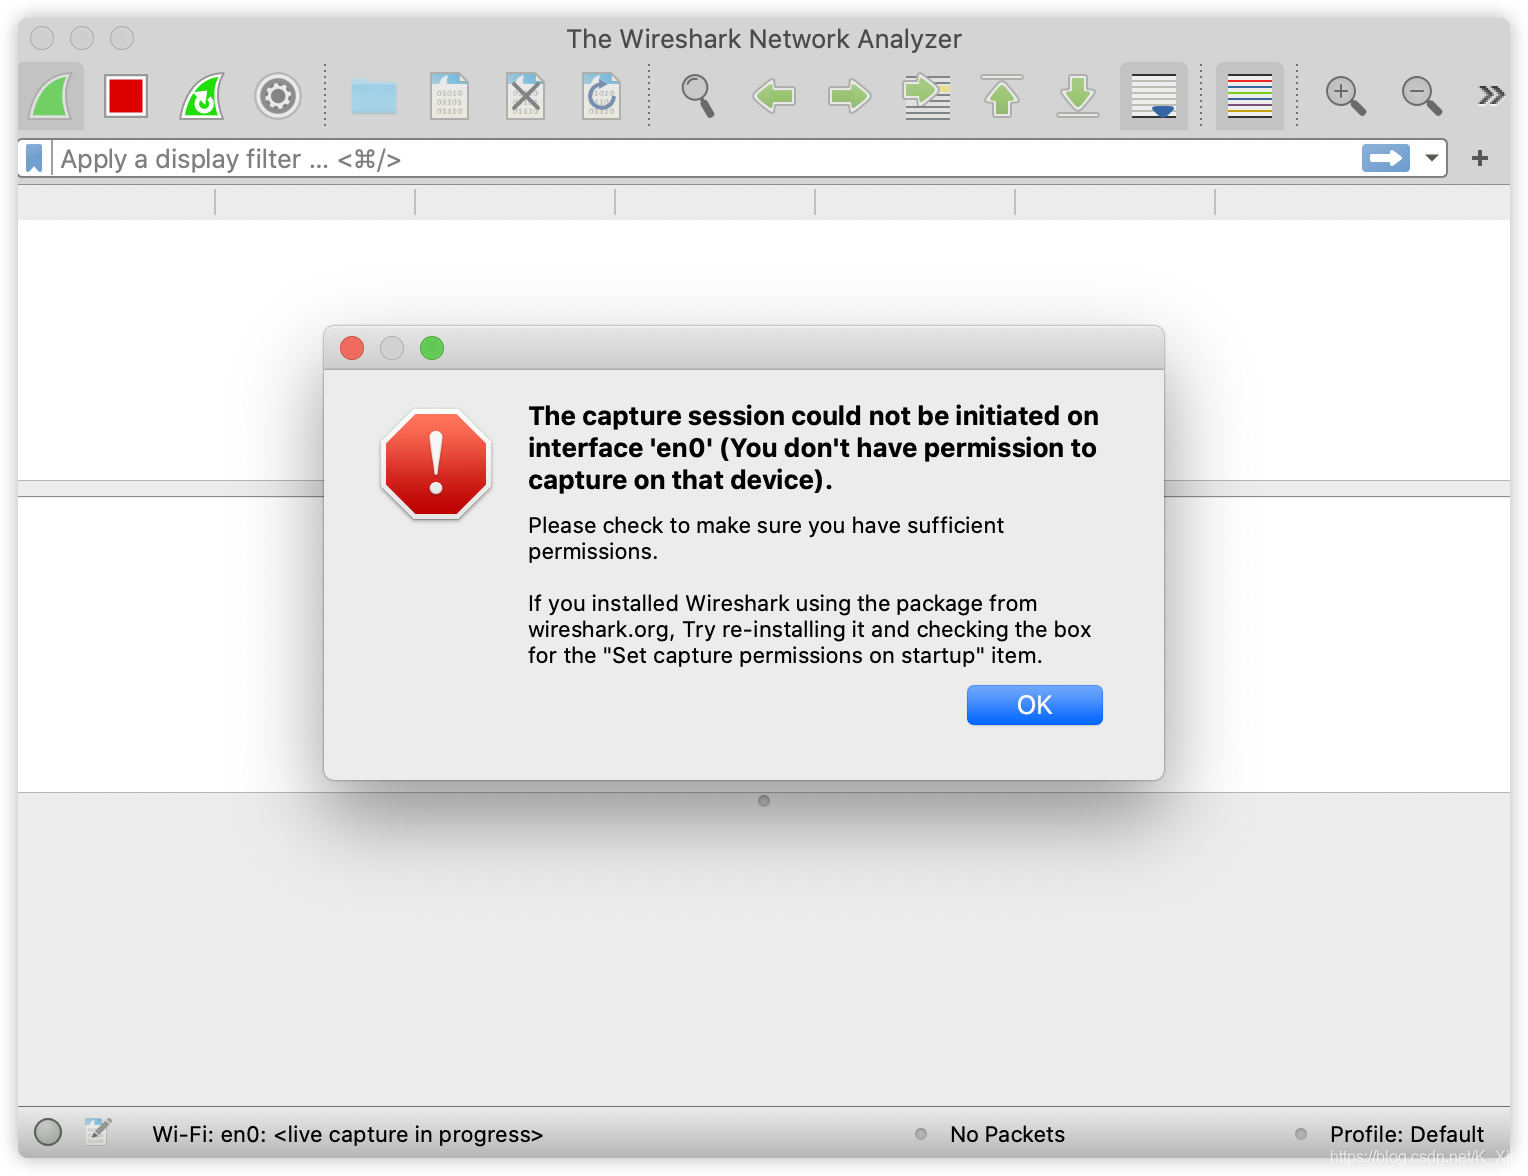The height and width of the screenshot is (1176, 1528).
Task: Go back in packet history
Action: coord(773,96)
